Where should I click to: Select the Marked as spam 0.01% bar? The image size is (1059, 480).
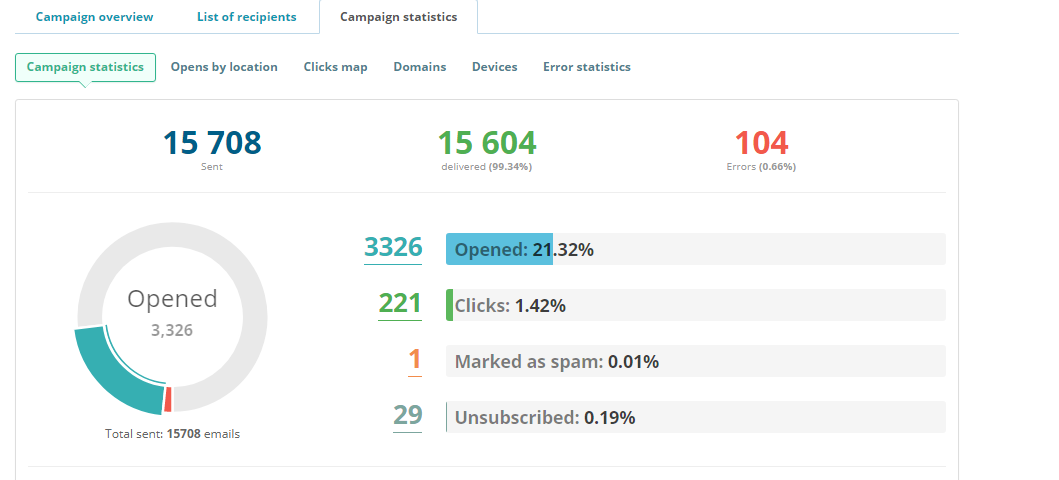[695, 361]
